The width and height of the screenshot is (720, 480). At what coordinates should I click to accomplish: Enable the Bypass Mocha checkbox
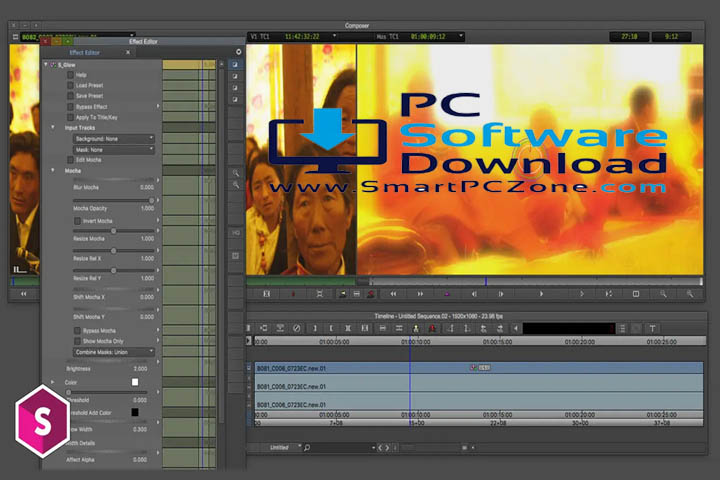78,331
